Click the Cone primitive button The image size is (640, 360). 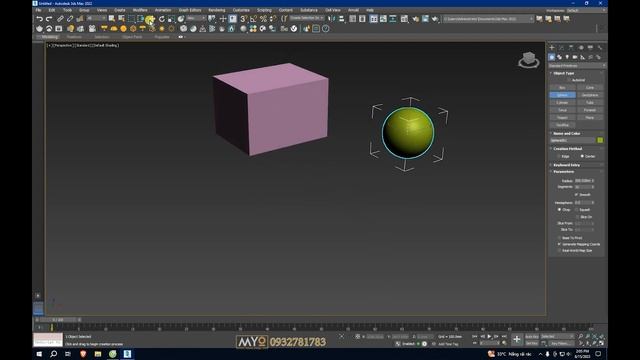(590, 87)
